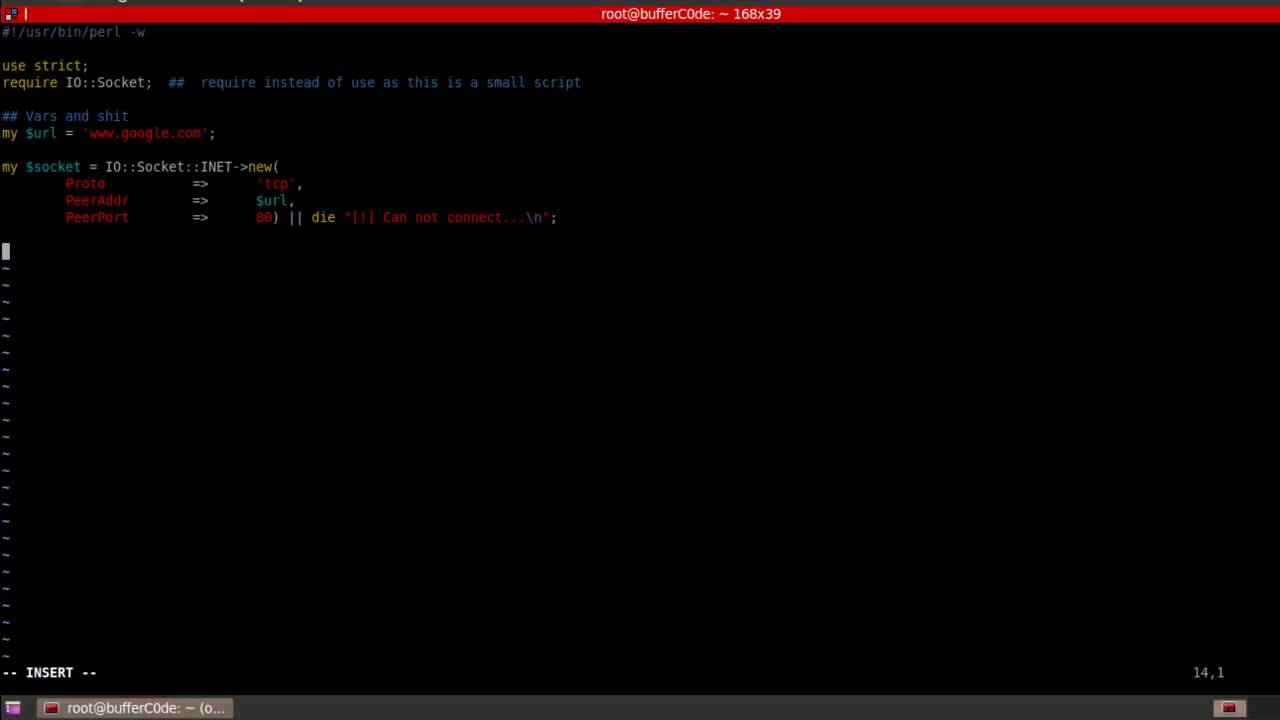
Task: Click the comment 'require instead of use as this is a small script'
Action: pyautogui.click(x=390, y=82)
